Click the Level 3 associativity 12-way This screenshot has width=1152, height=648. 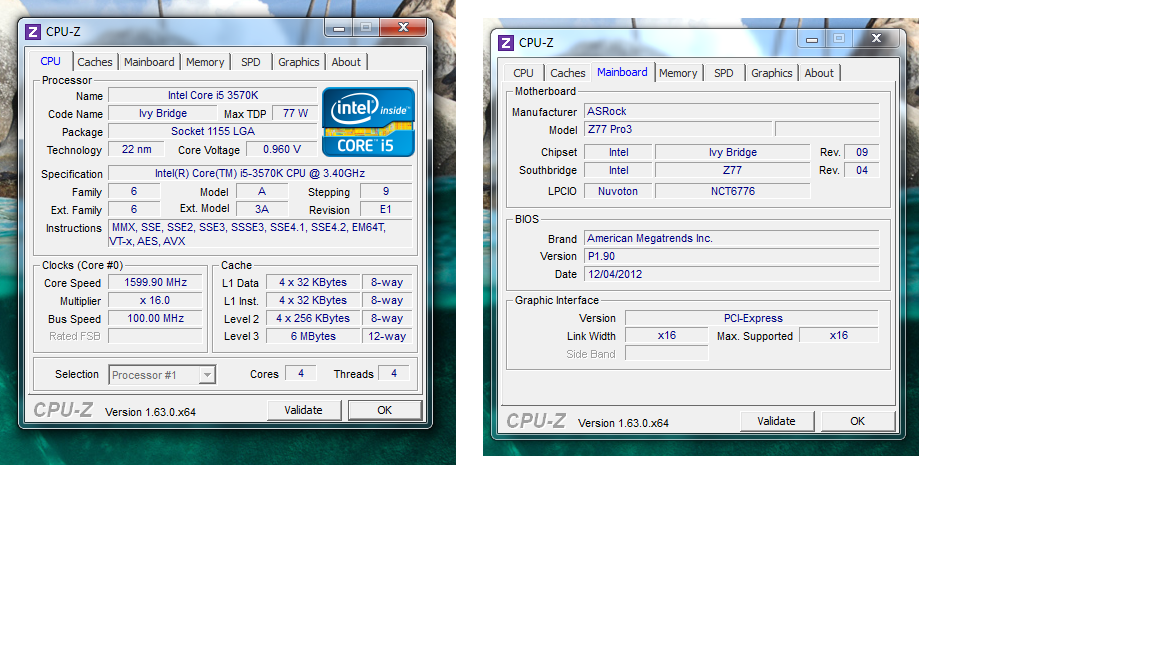click(386, 336)
